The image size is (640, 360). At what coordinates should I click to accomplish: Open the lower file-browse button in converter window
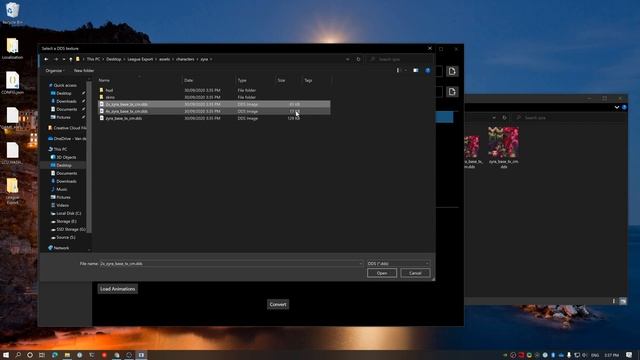pos(452,91)
